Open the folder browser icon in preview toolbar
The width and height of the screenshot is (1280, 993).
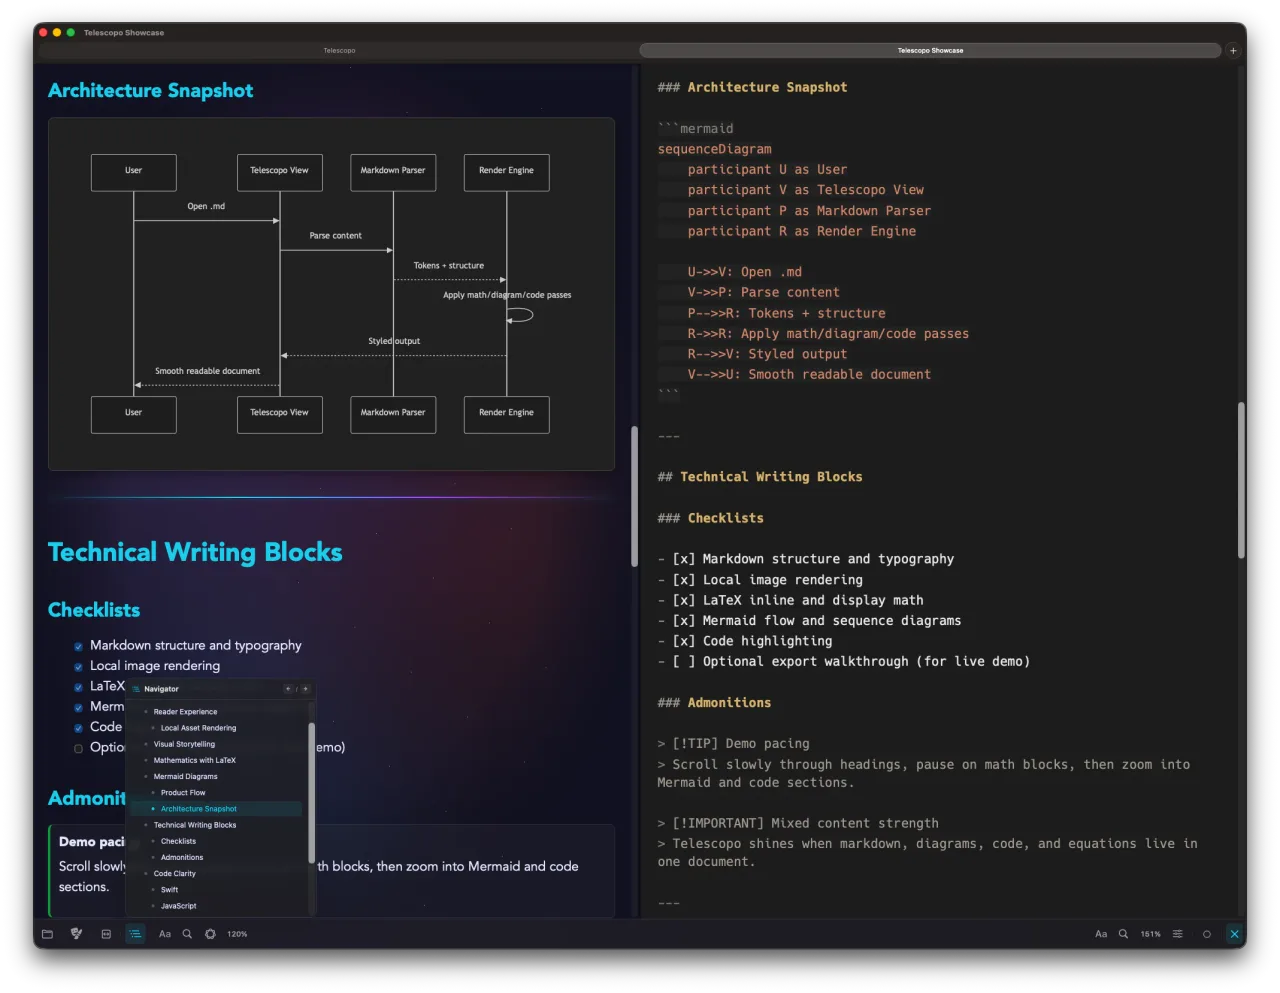(47, 934)
